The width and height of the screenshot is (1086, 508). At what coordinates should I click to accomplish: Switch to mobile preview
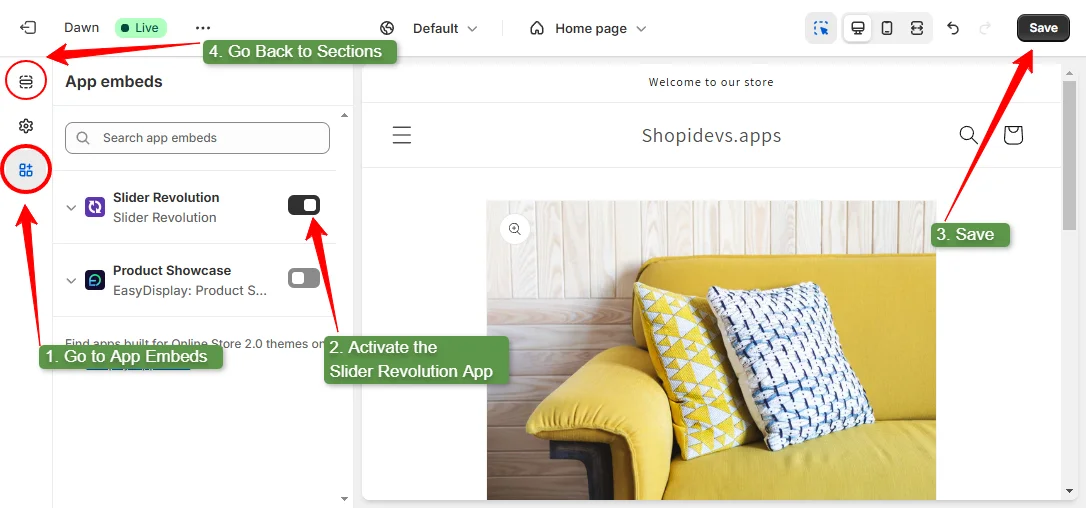pos(887,28)
